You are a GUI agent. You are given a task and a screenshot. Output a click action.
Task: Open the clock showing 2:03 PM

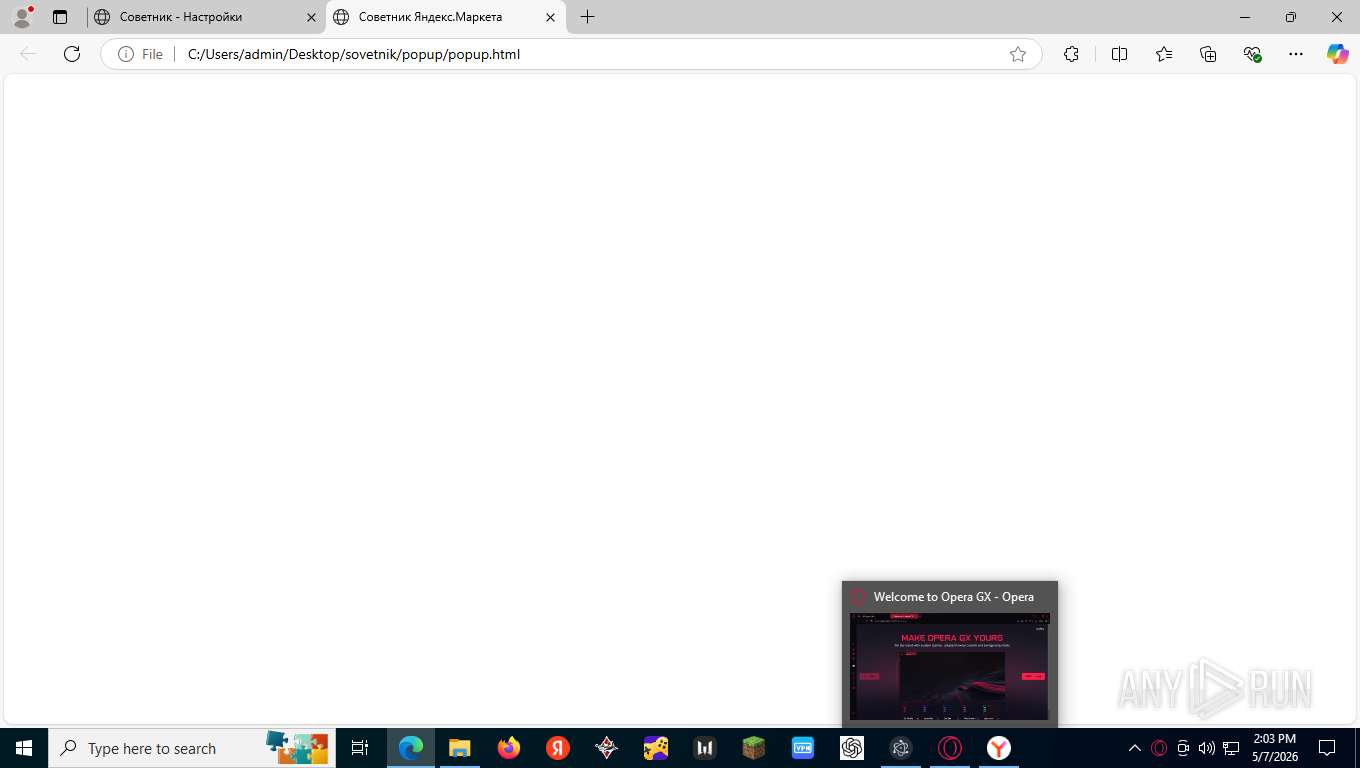coord(1274,748)
